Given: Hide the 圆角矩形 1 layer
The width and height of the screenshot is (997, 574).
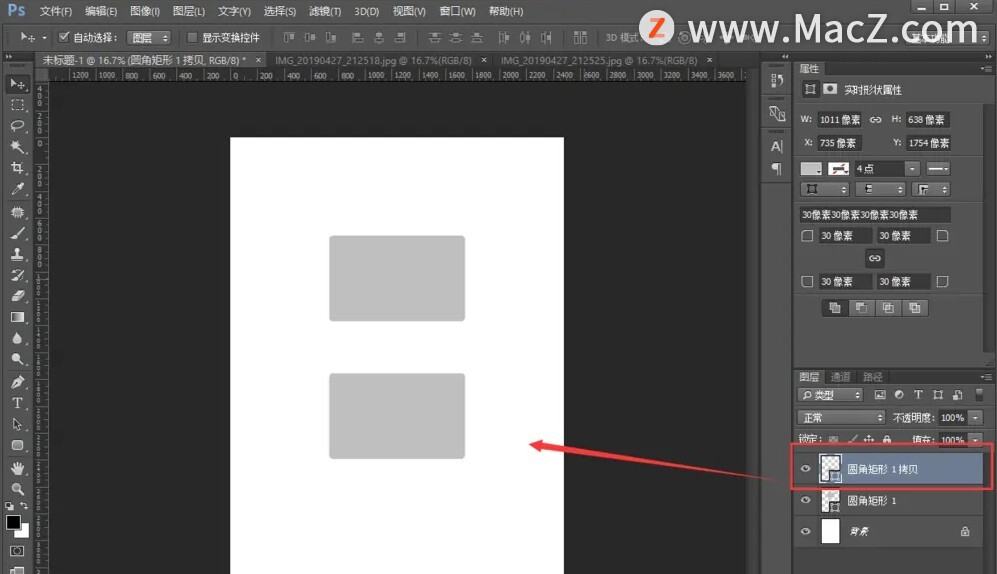Looking at the screenshot, I should pyautogui.click(x=805, y=500).
